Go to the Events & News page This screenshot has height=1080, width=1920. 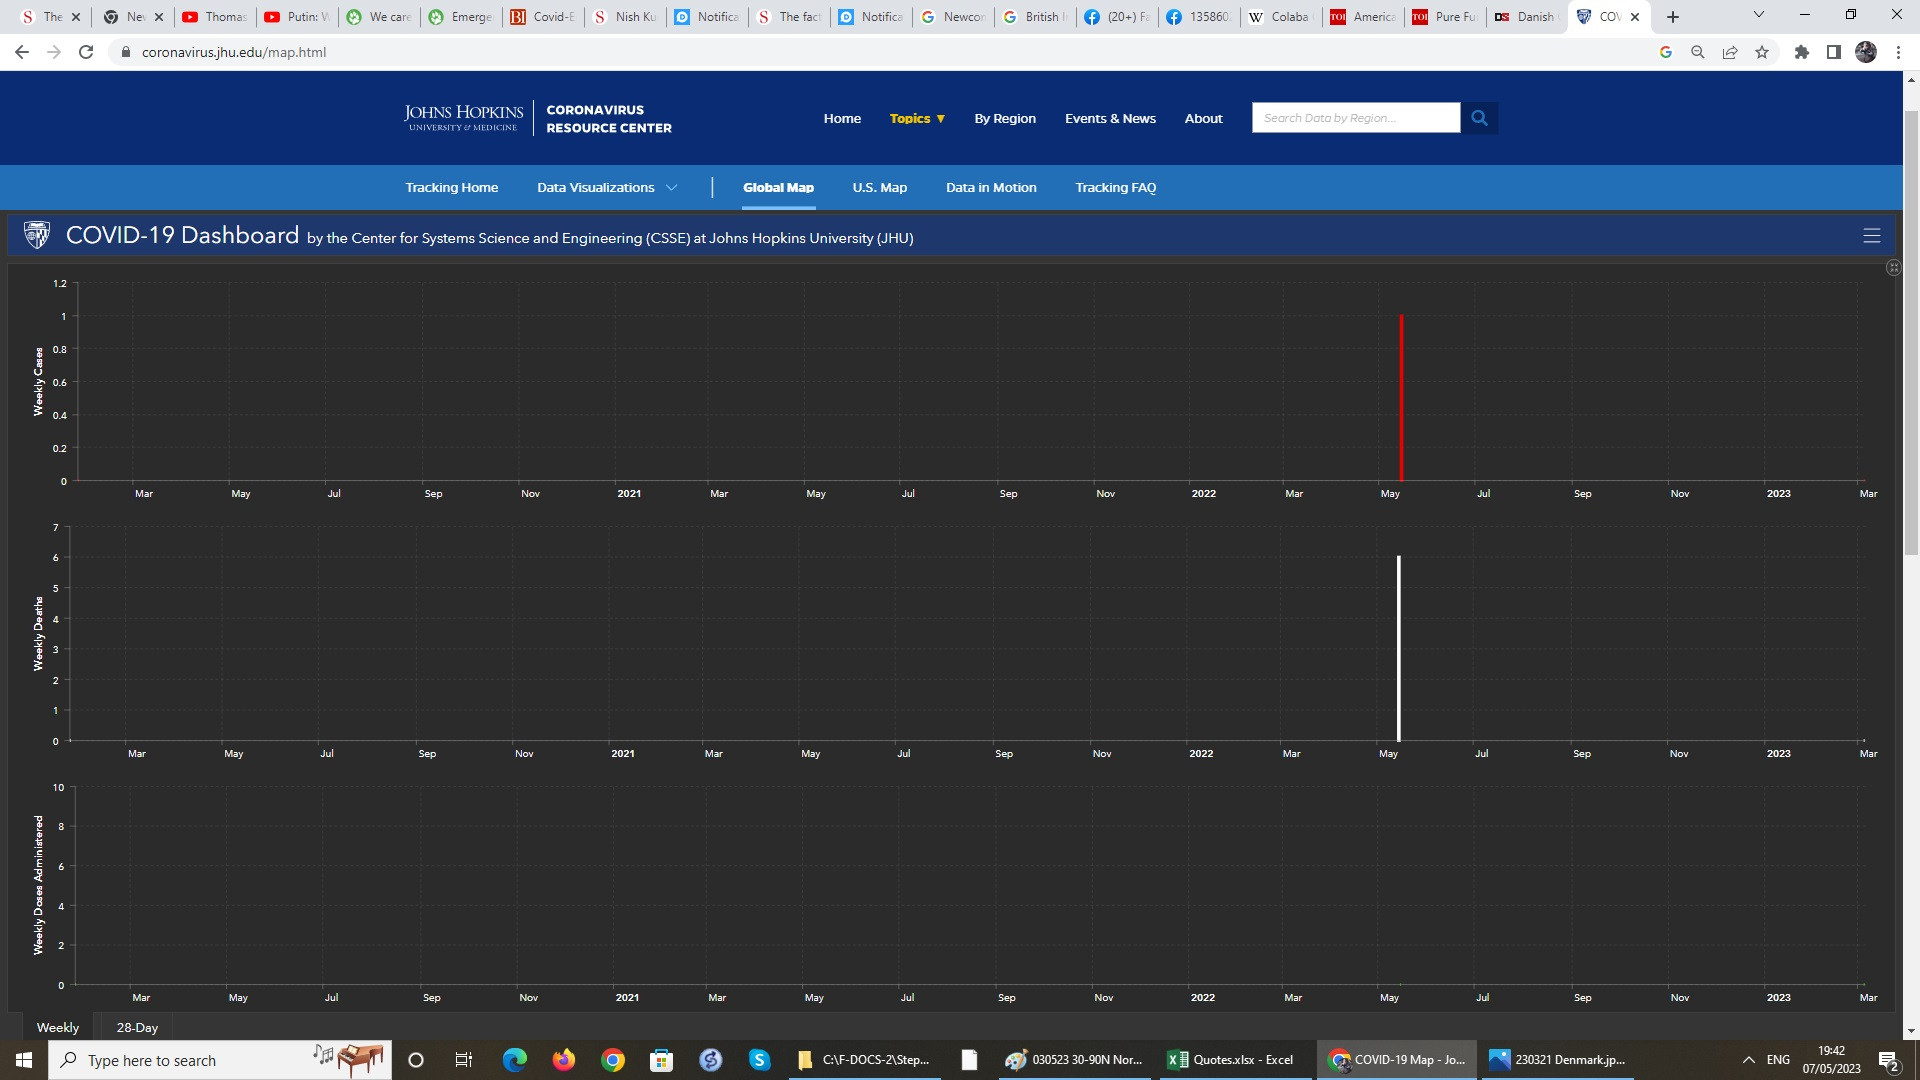click(1110, 118)
